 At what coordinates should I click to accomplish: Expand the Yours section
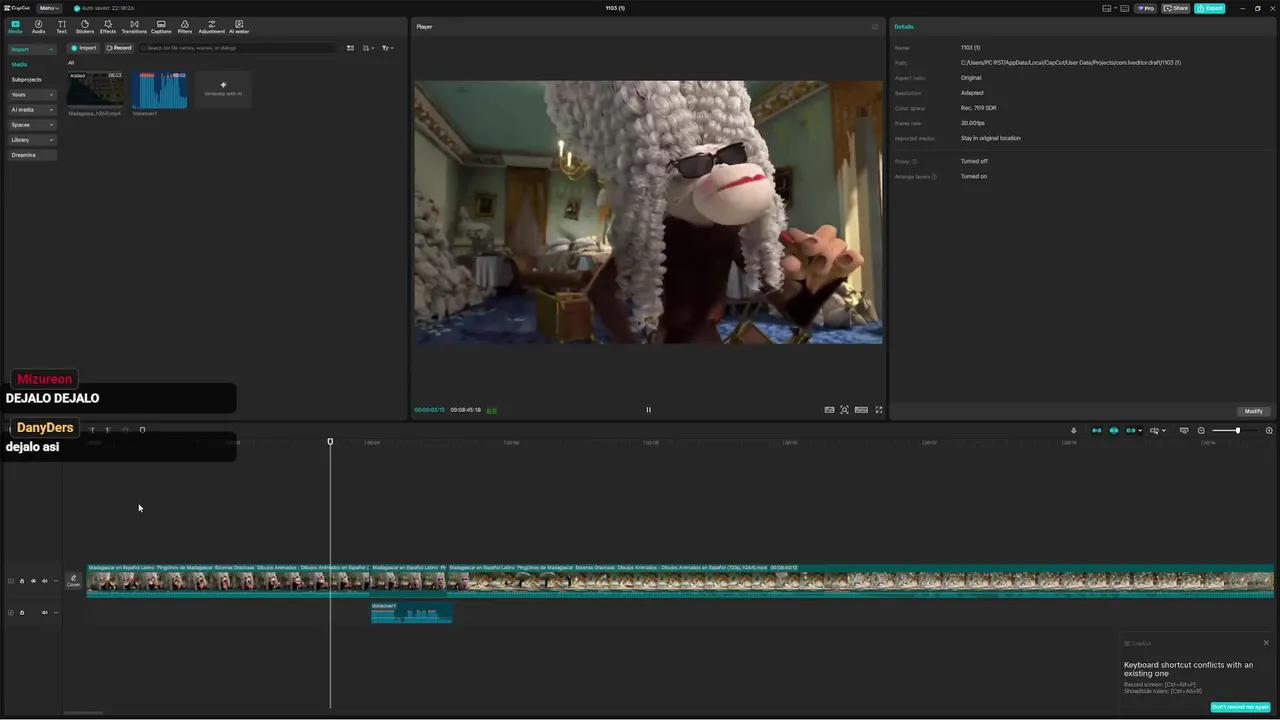coord(32,94)
